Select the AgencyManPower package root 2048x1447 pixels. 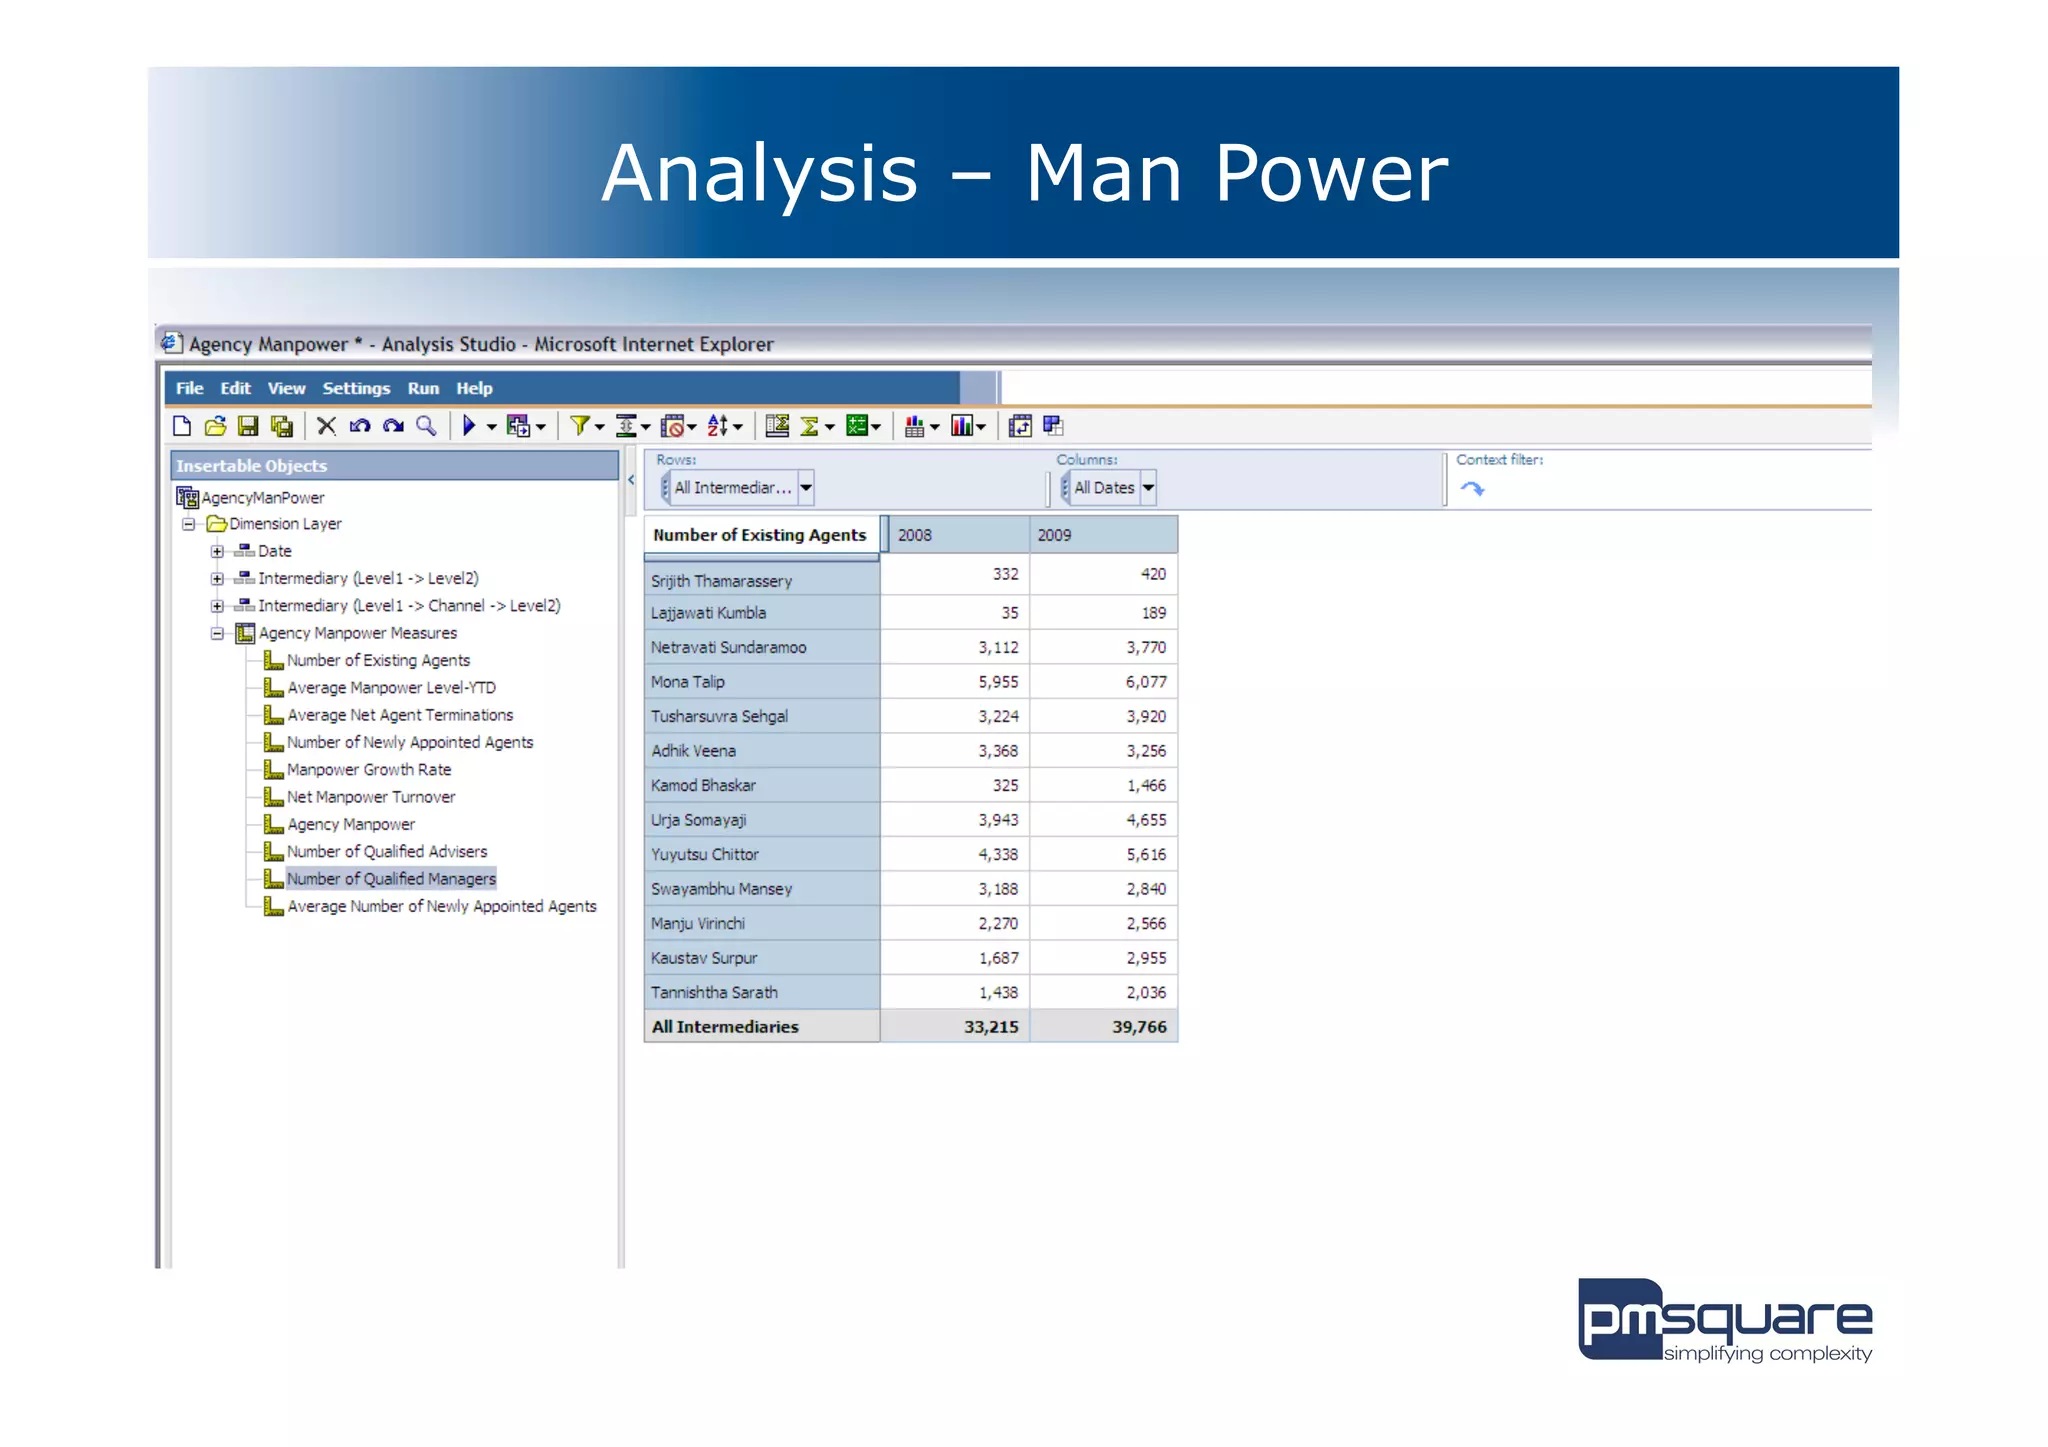(x=263, y=497)
